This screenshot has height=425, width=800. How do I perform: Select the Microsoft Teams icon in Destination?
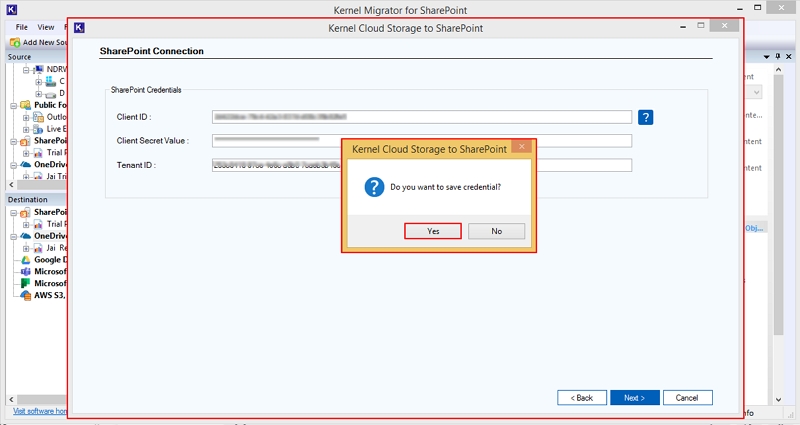coord(26,271)
